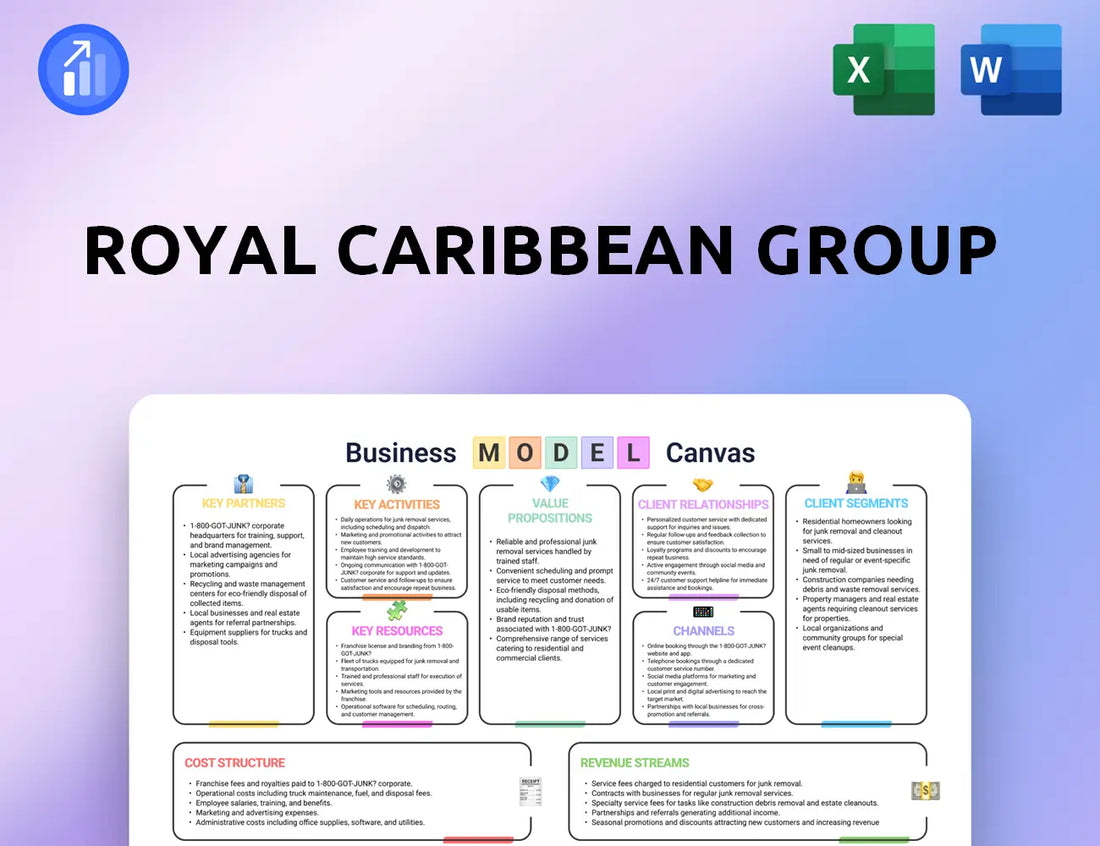This screenshot has width=1100, height=846.
Task: Click the word Canvas in canvas title
Action: click(x=710, y=453)
